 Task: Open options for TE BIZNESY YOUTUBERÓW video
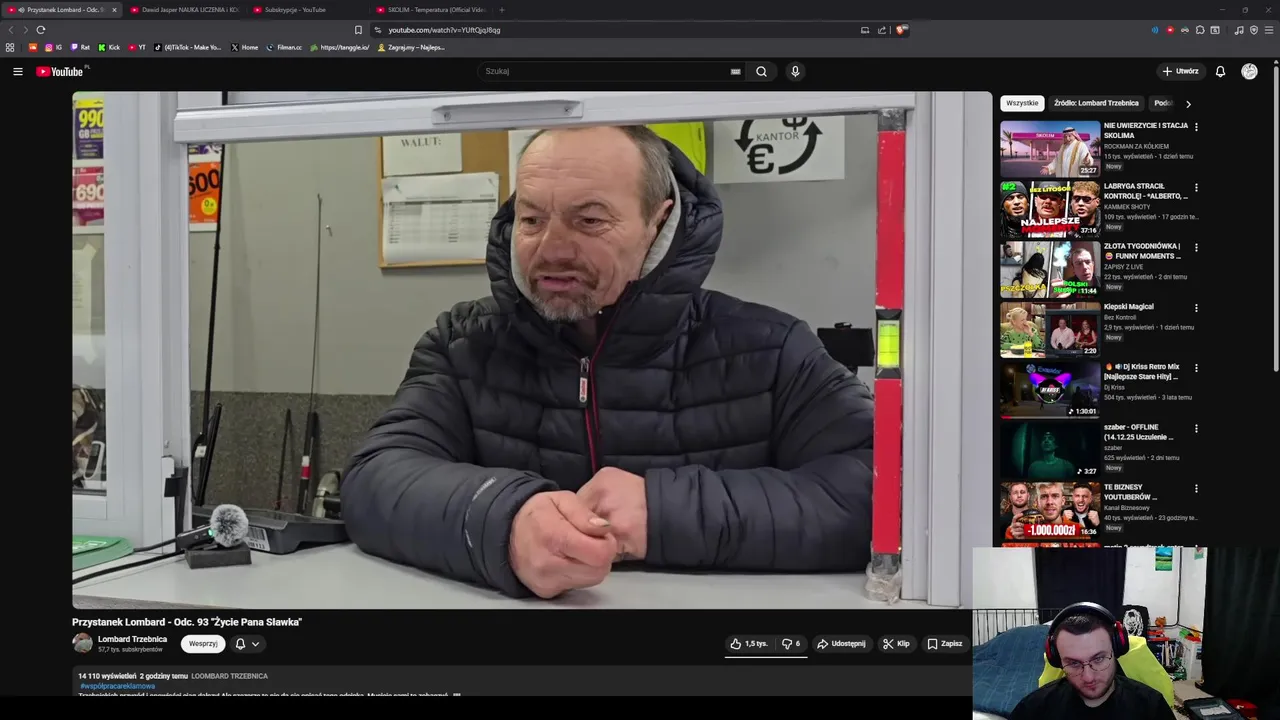(1196, 488)
